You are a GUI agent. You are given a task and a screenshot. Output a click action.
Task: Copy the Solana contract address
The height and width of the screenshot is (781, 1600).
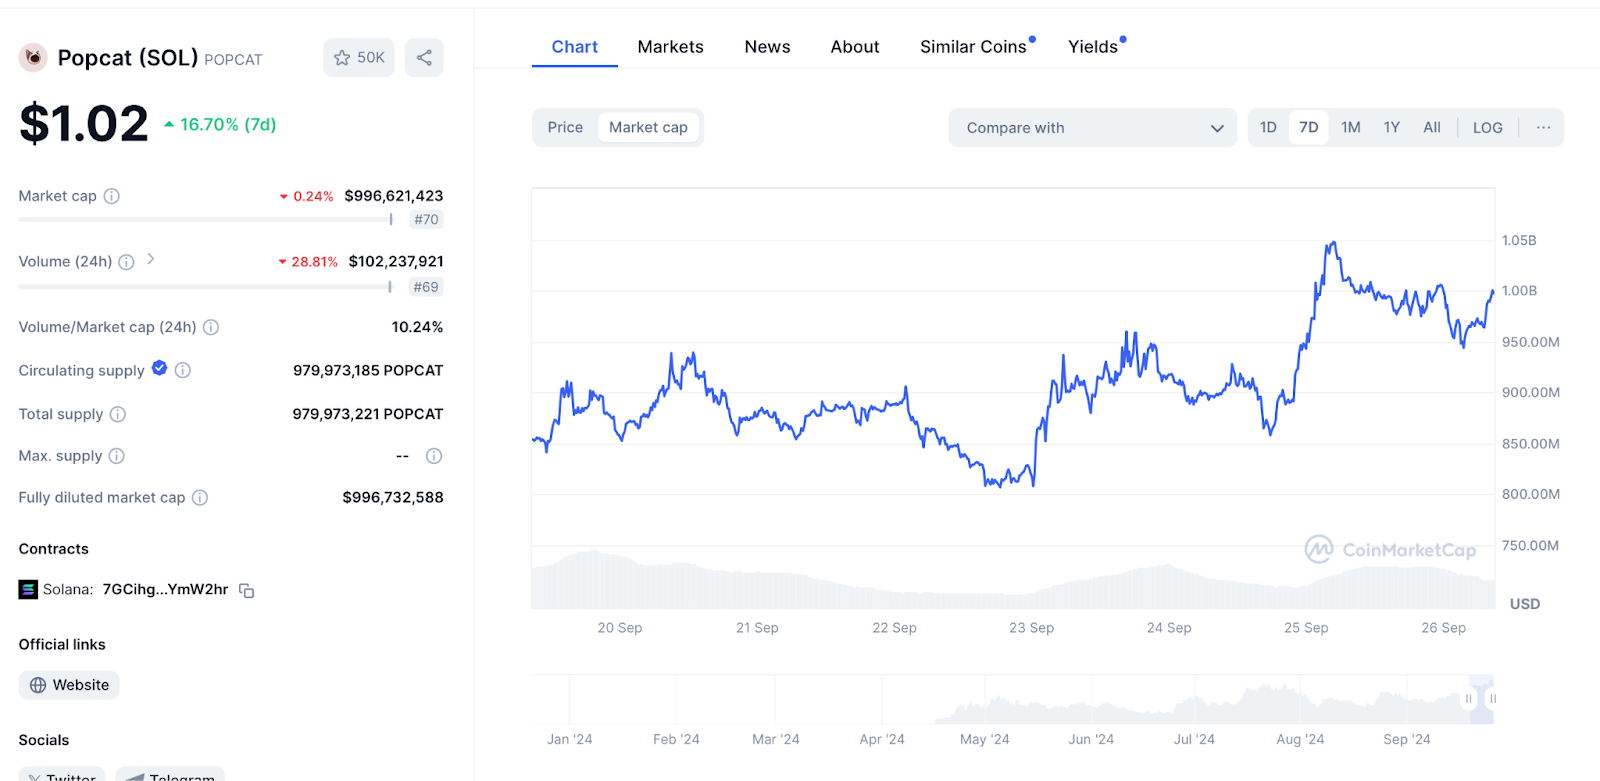[247, 591]
